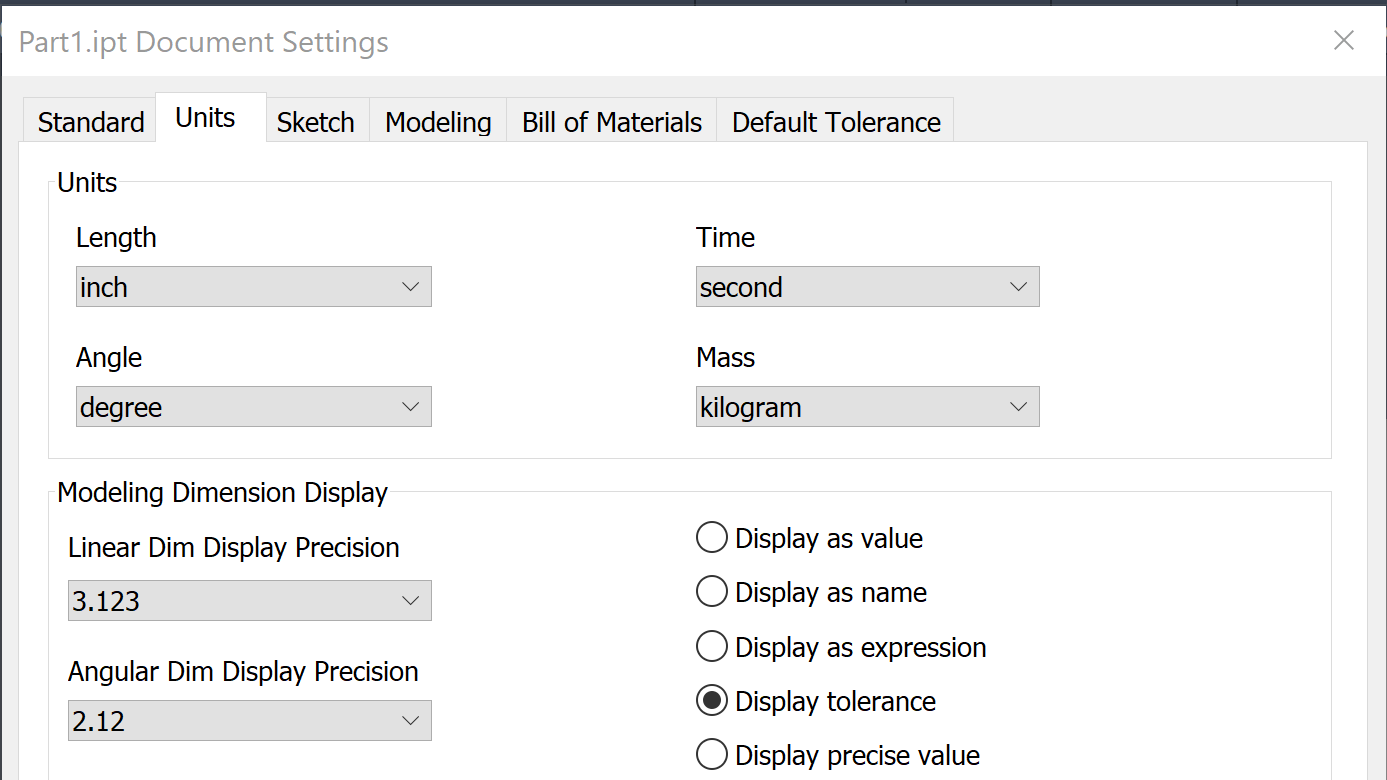Click the Display tolerance radio button
1387x780 pixels.
pos(711,701)
